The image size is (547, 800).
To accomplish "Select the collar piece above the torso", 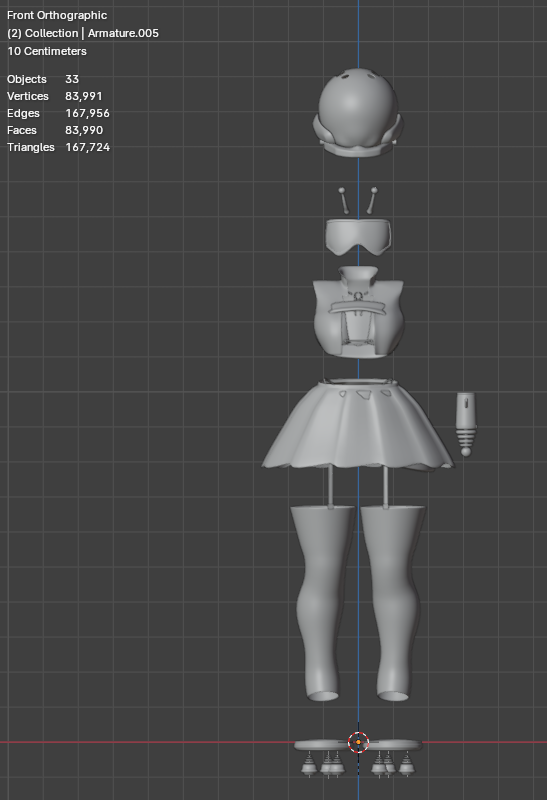I will pos(358,277).
